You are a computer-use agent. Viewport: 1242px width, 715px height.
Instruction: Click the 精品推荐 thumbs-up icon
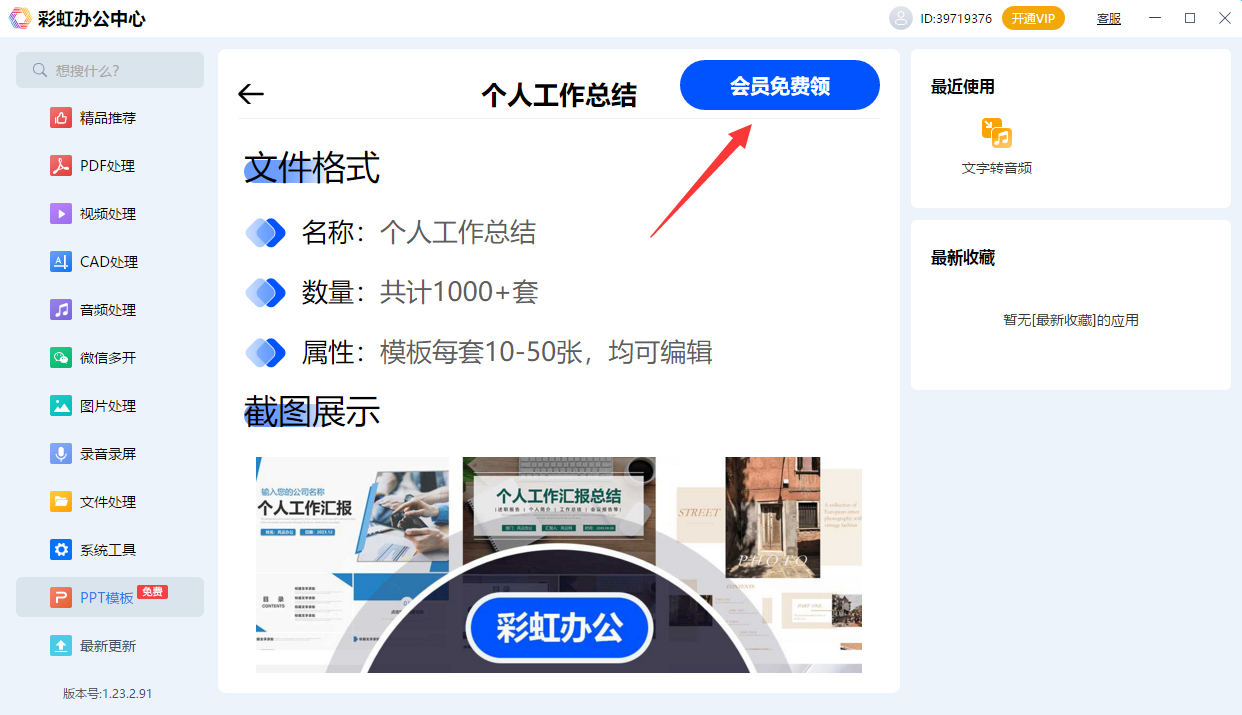[61, 118]
